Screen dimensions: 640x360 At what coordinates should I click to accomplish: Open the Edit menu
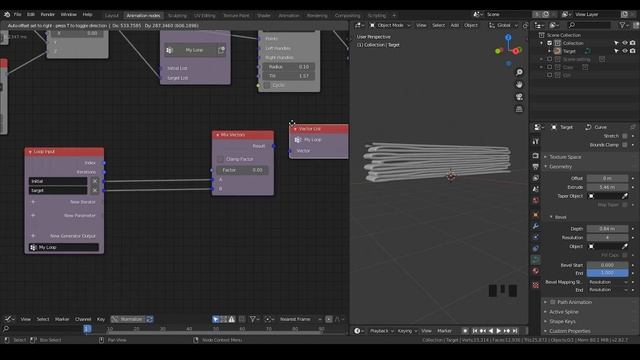point(31,14)
